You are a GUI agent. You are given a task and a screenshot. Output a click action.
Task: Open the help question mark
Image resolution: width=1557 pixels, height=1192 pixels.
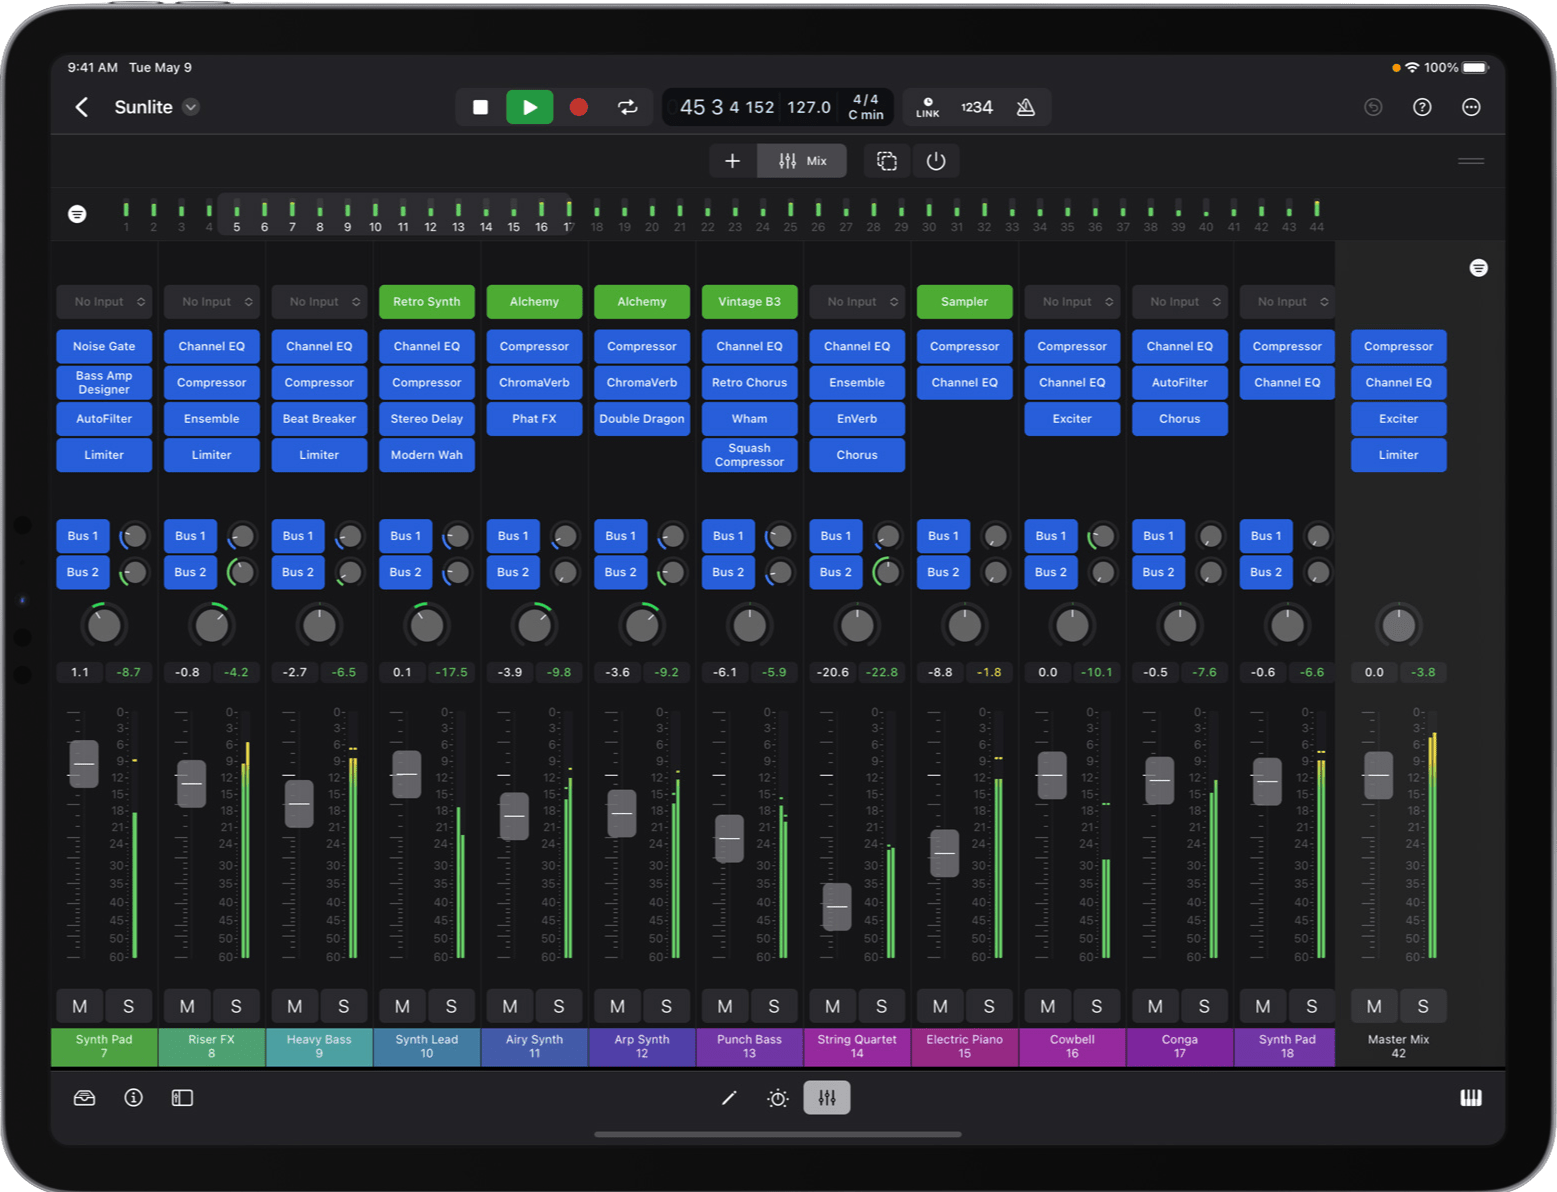pyautogui.click(x=1422, y=107)
